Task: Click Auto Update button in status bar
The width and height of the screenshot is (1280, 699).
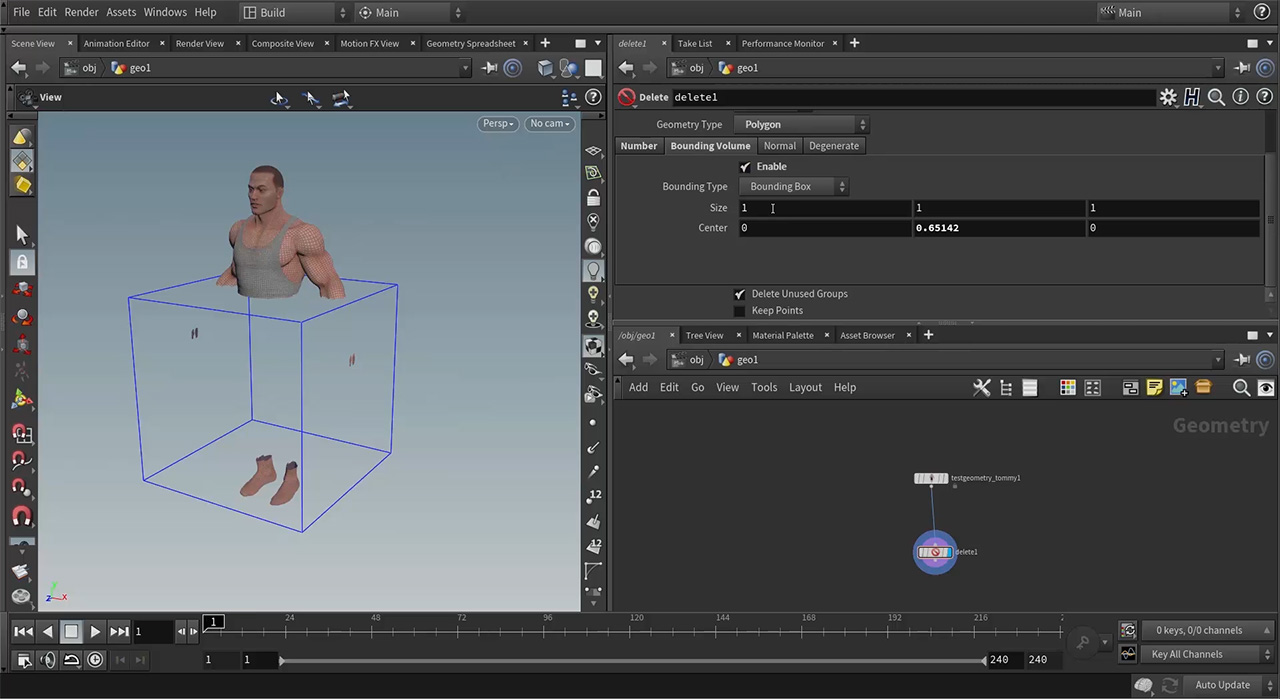Action: 1222,685
